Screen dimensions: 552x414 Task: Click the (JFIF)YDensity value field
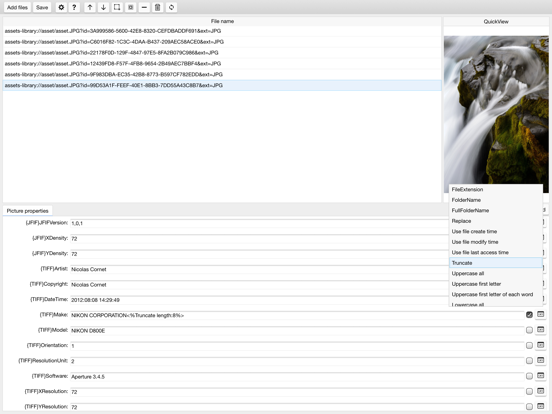(x=259, y=254)
